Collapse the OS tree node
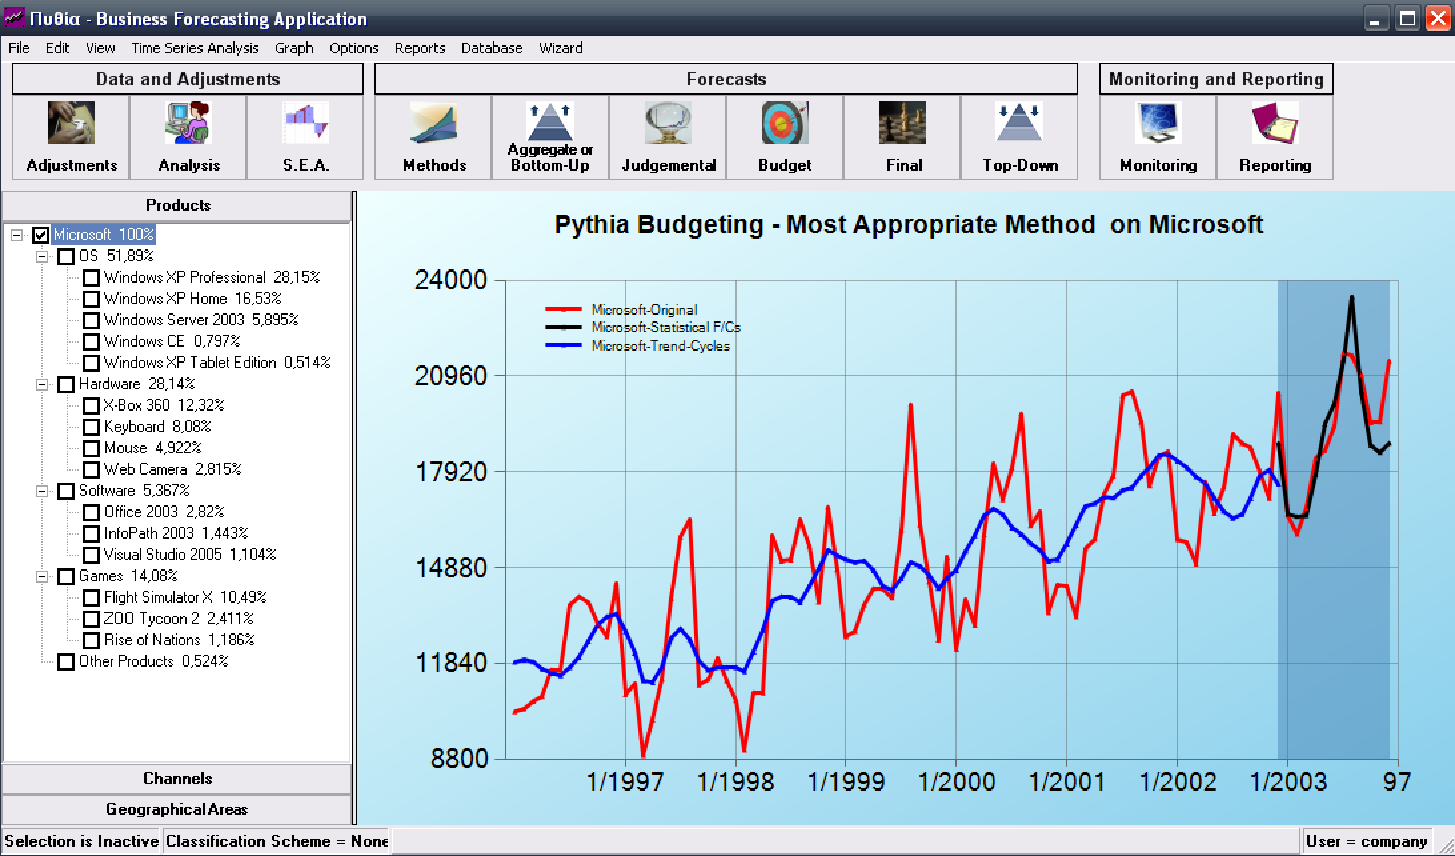Image resolution: width=1455 pixels, height=856 pixels. tap(42, 257)
